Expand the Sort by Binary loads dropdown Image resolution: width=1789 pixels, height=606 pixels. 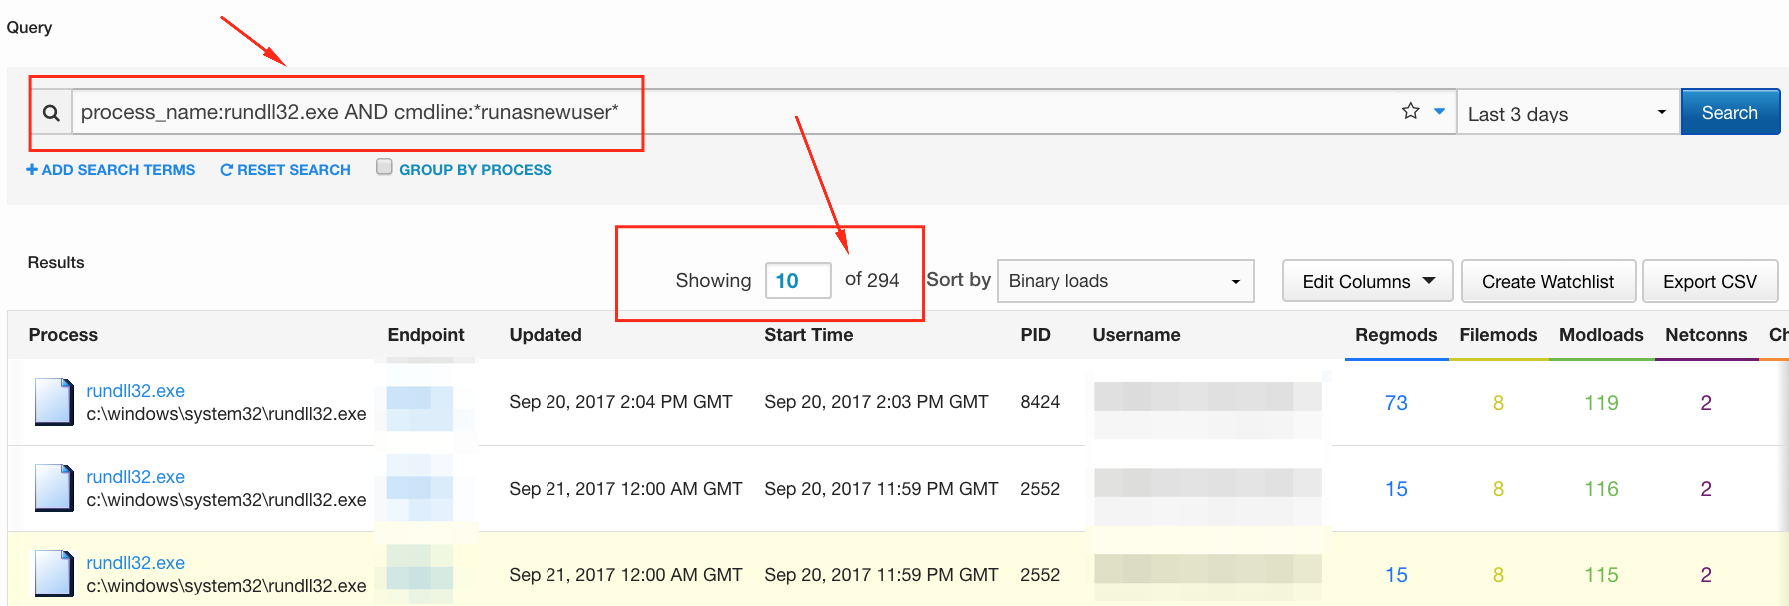click(x=1125, y=281)
